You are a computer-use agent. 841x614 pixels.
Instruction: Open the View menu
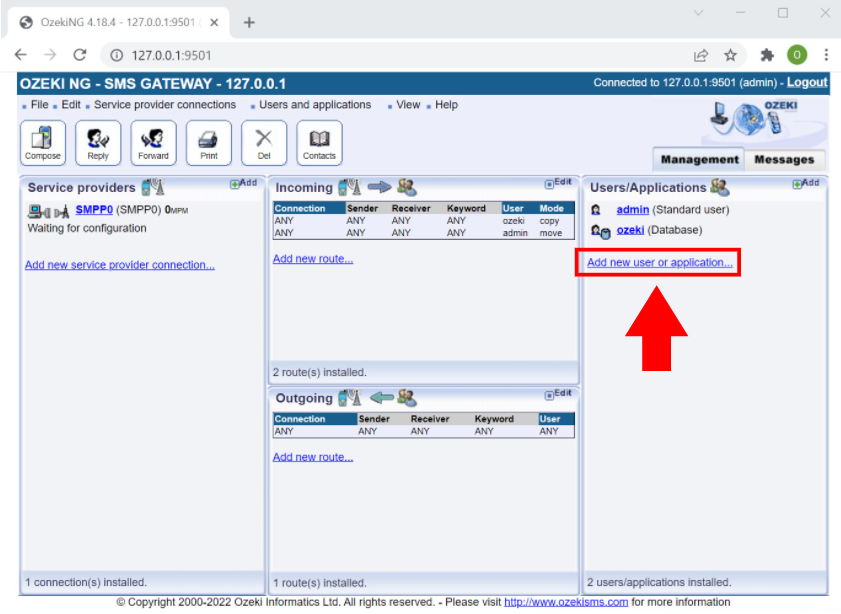[408, 105]
